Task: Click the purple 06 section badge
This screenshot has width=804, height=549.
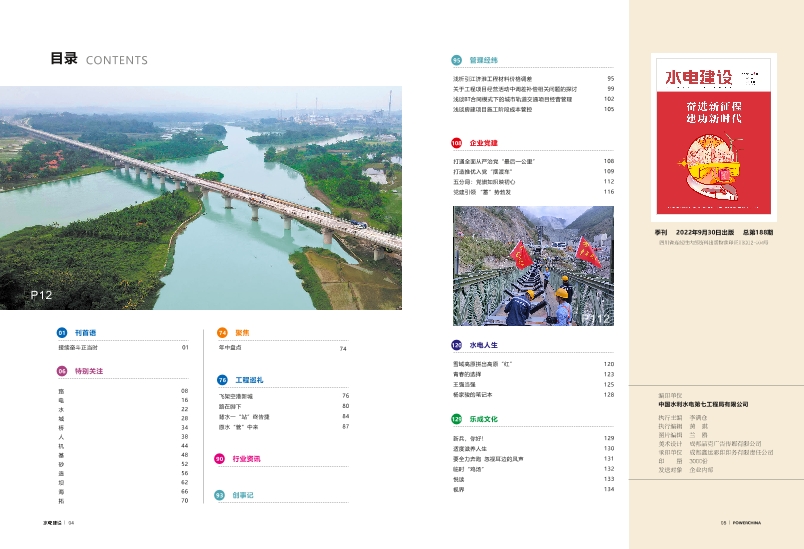Action: [x=61, y=371]
